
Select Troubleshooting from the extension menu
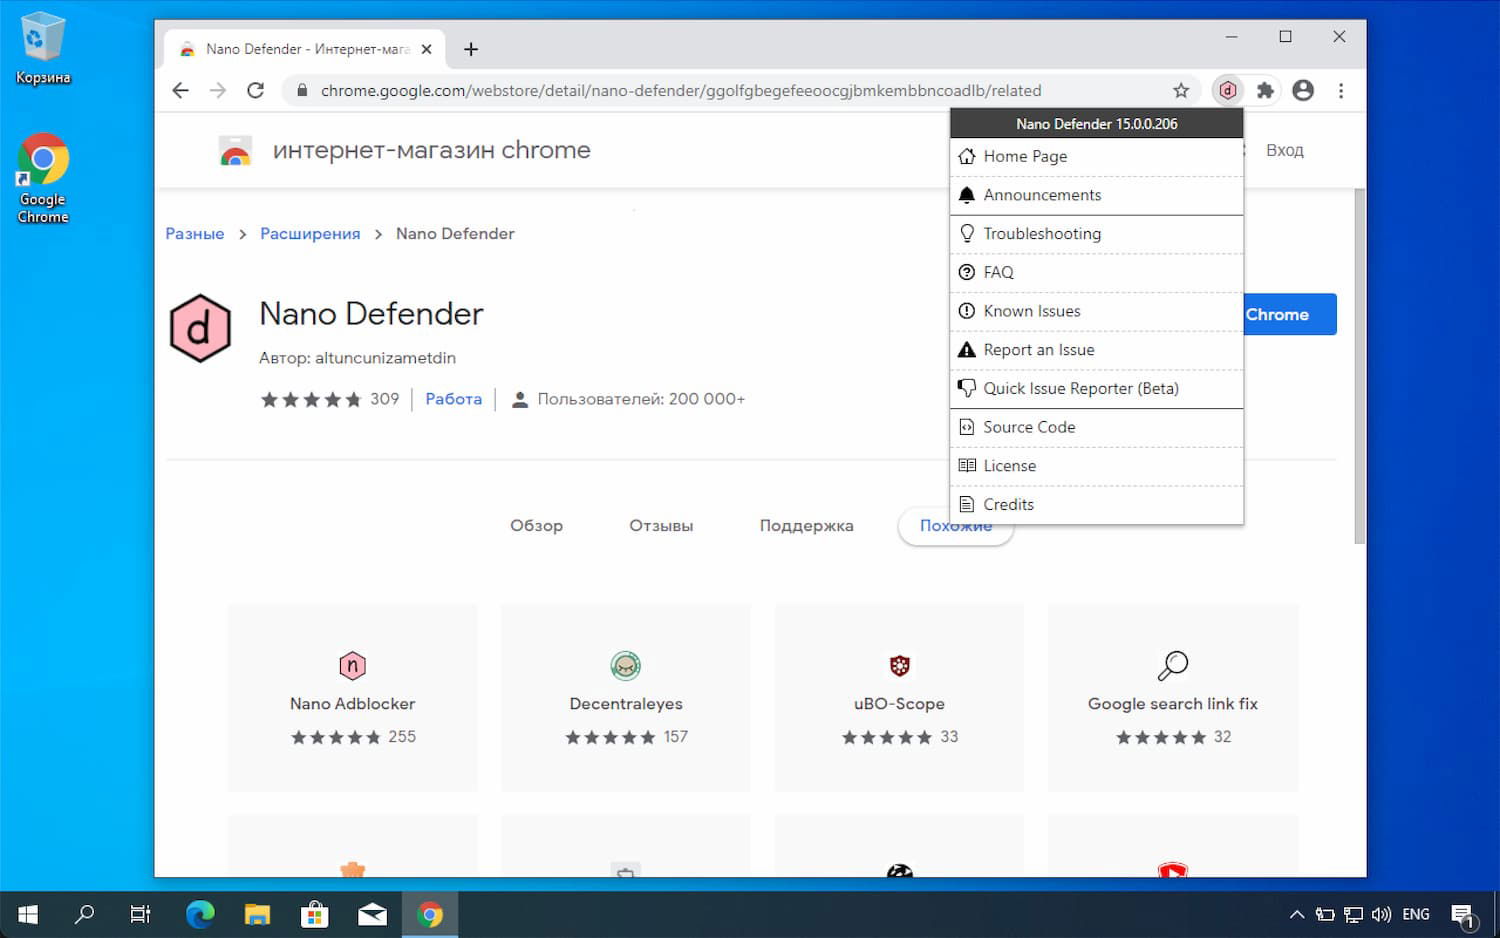(1043, 233)
